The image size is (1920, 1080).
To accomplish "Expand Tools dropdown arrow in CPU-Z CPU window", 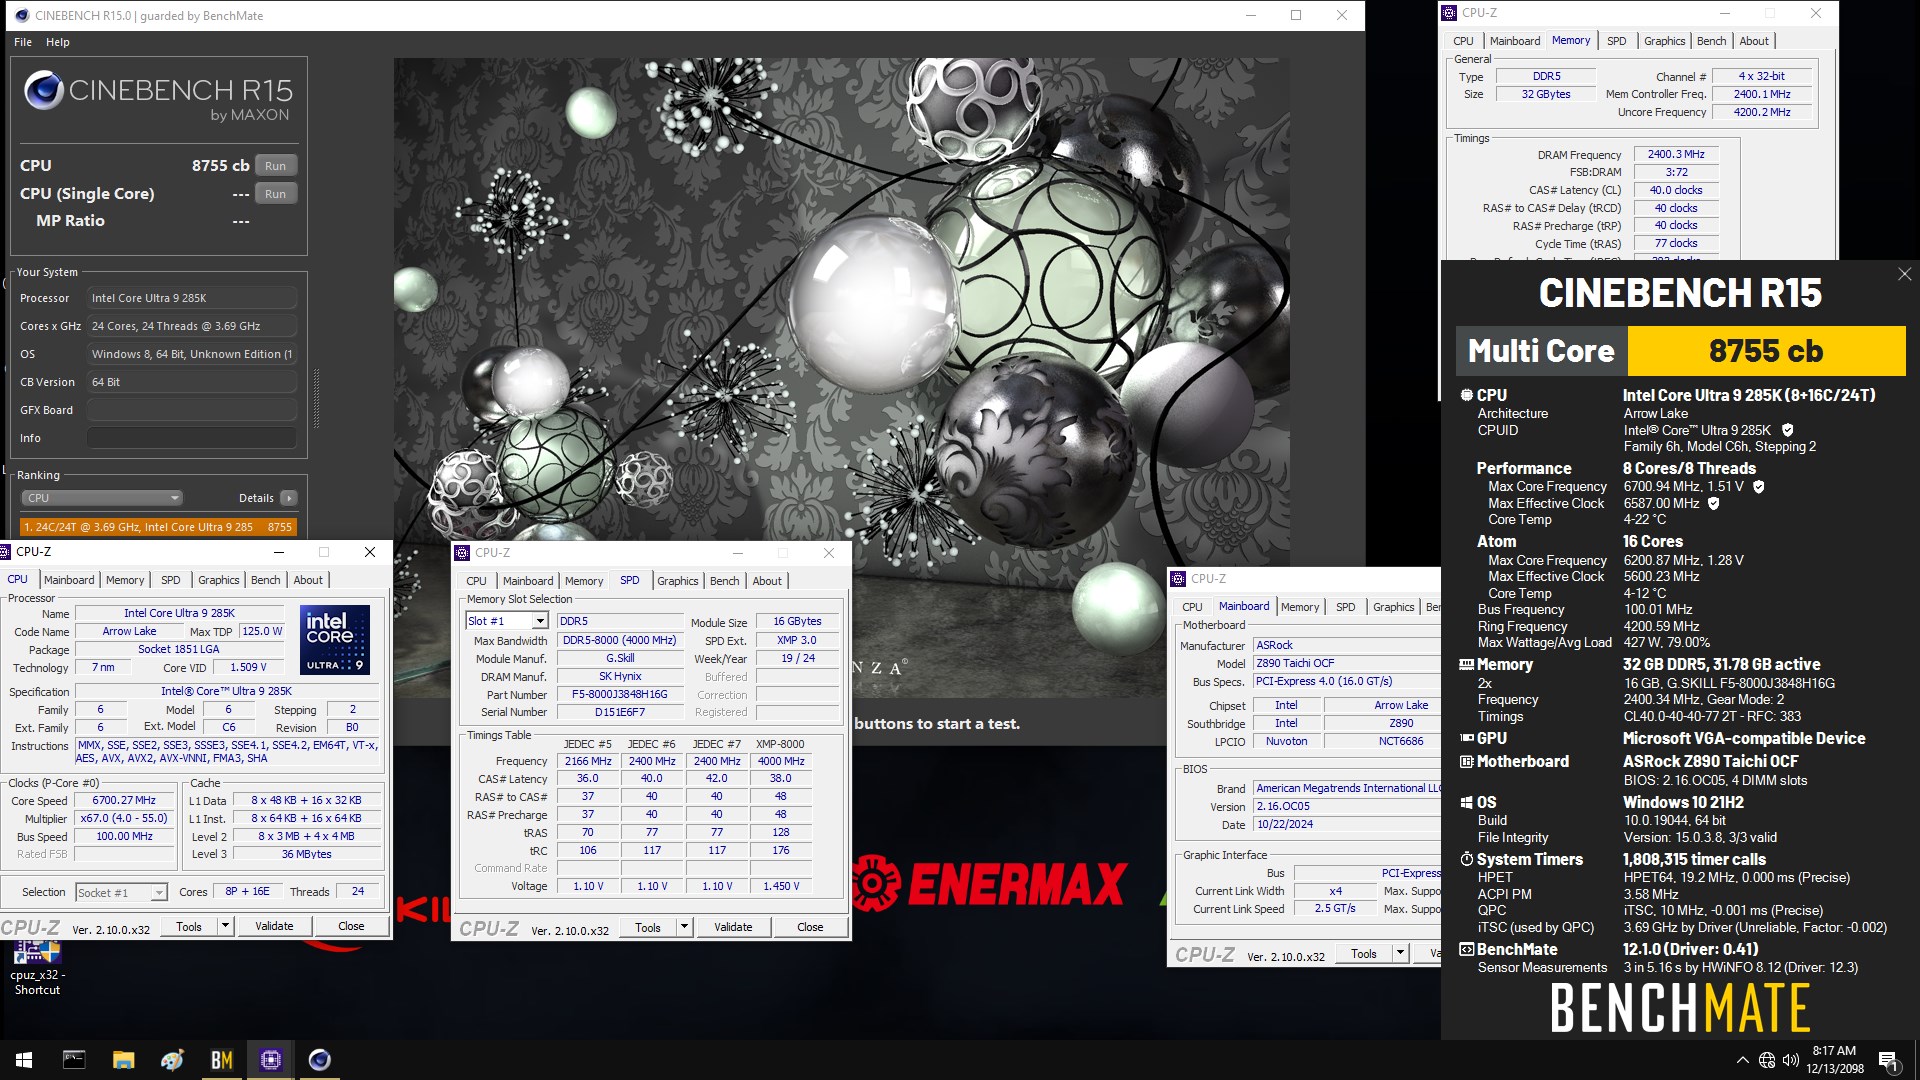I will tap(226, 926).
